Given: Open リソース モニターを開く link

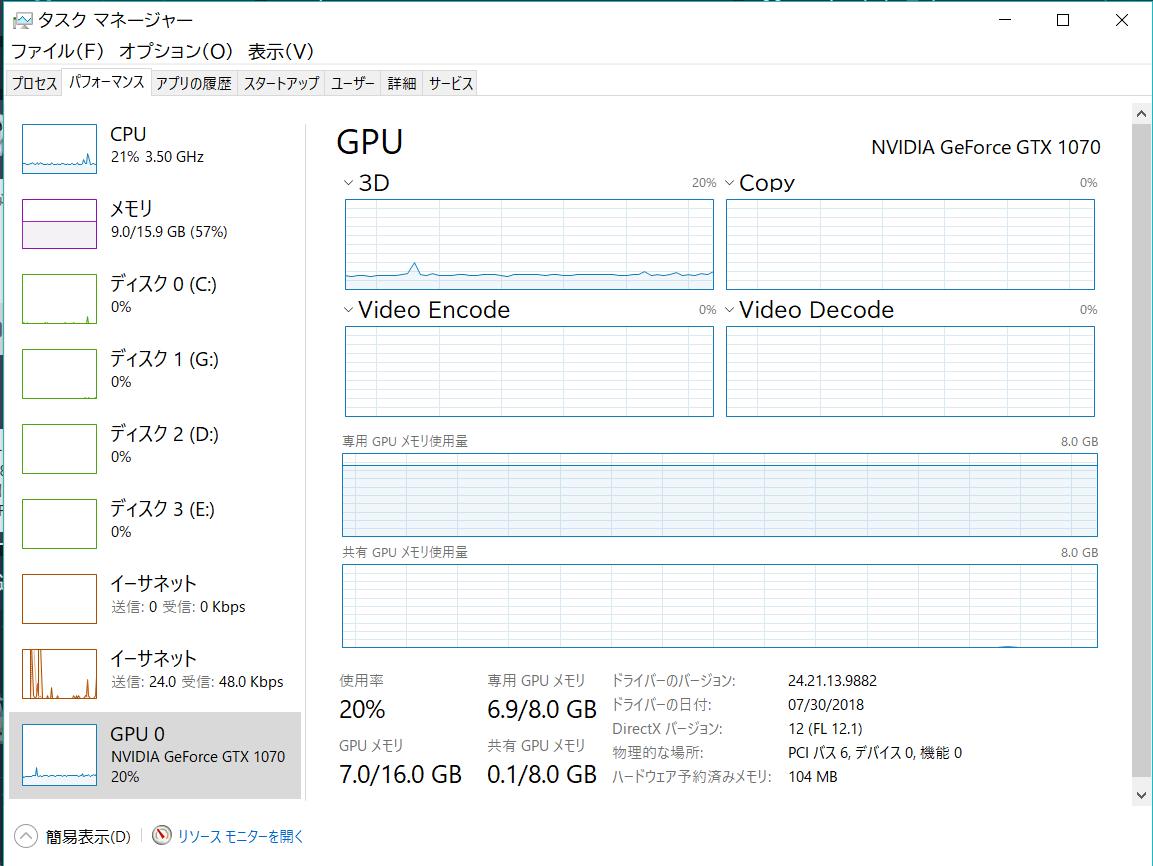Looking at the screenshot, I should pos(240,836).
